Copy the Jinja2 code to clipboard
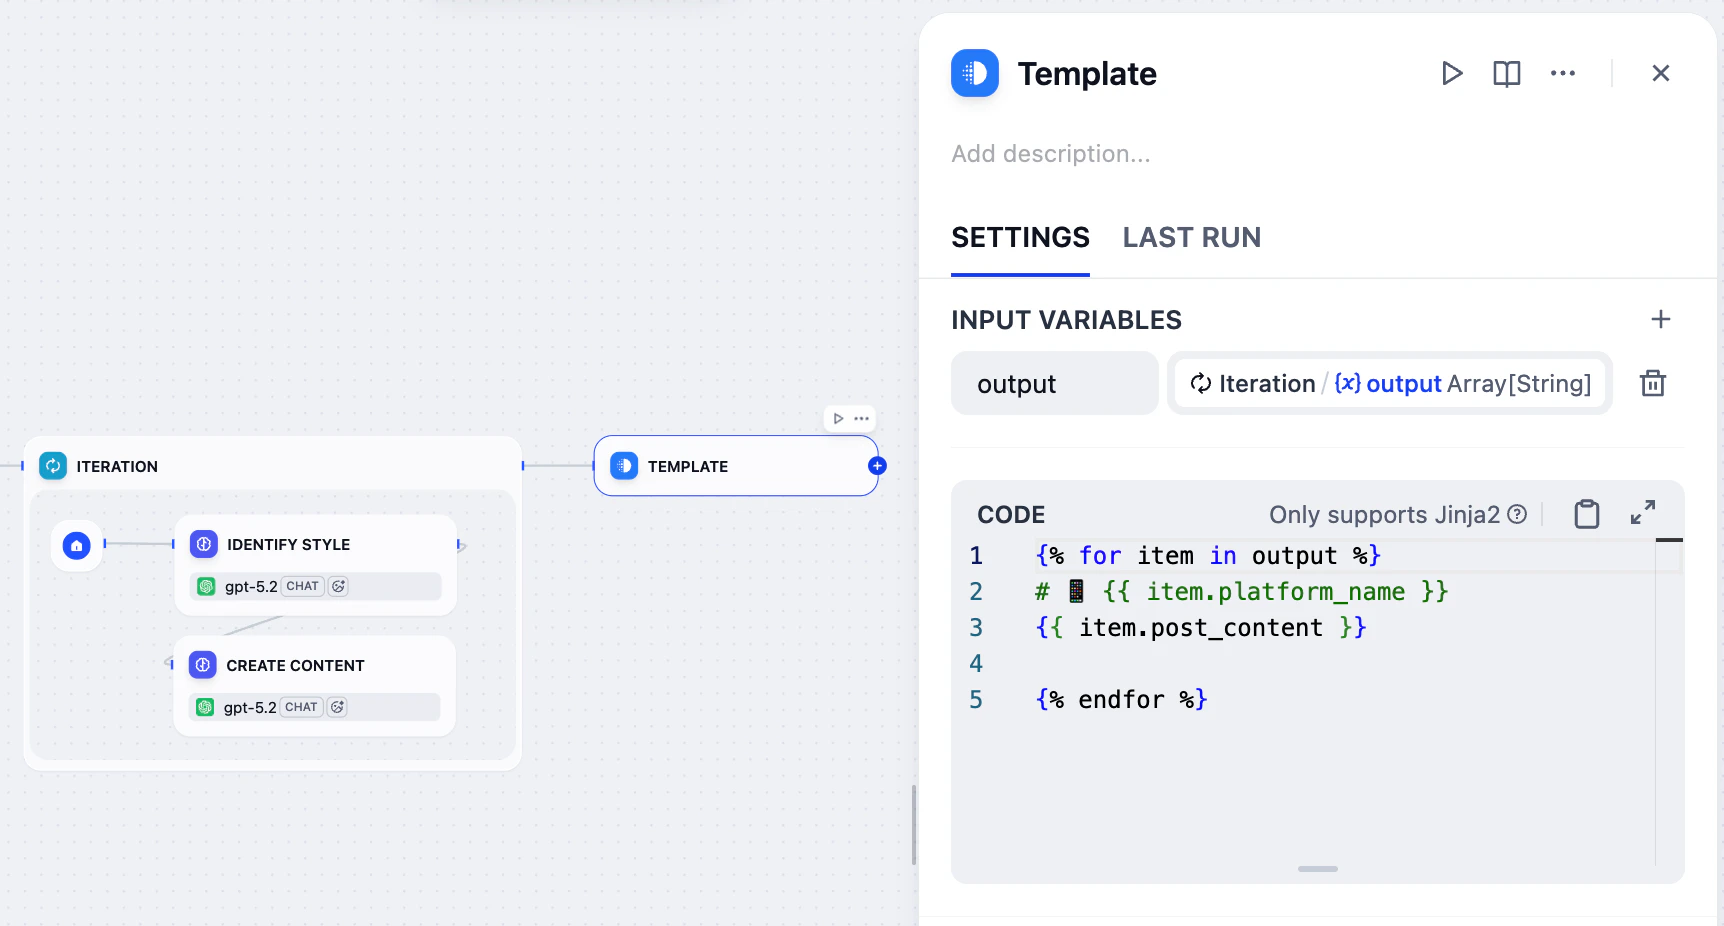The width and height of the screenshot is (1724, 926). pyautogui.click(x=1586, y=513)
